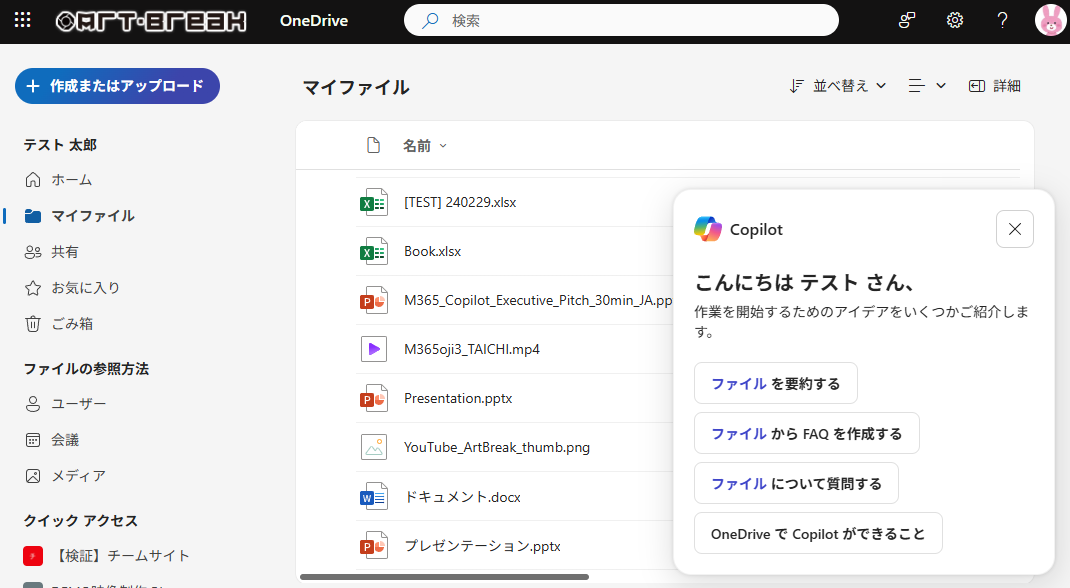Open the view layout options dropdown

pos(927,86)
